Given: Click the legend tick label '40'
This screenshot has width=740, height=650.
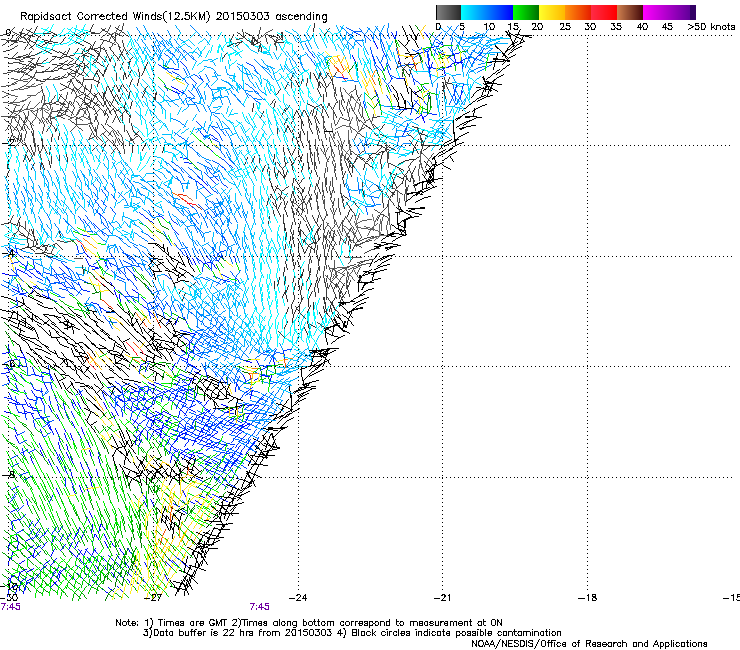Looking at the screenshot, I should (642, 27).
